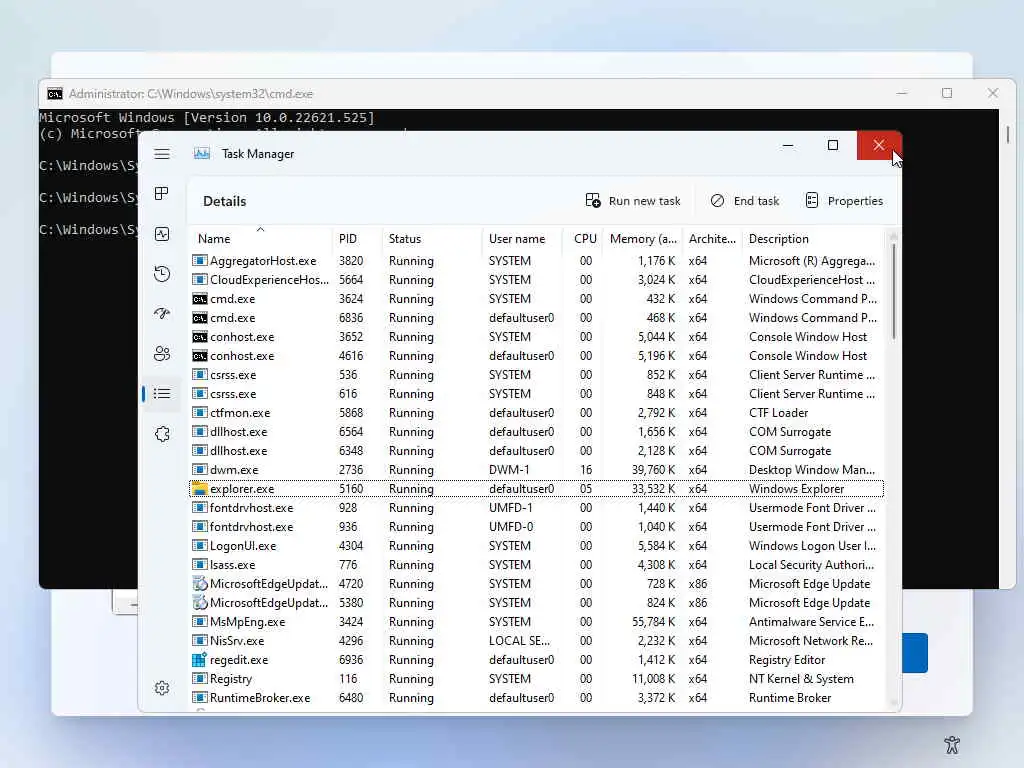Click Antimalware Service description cell
Screen dimensions: 1024x768
click(811, 622)
